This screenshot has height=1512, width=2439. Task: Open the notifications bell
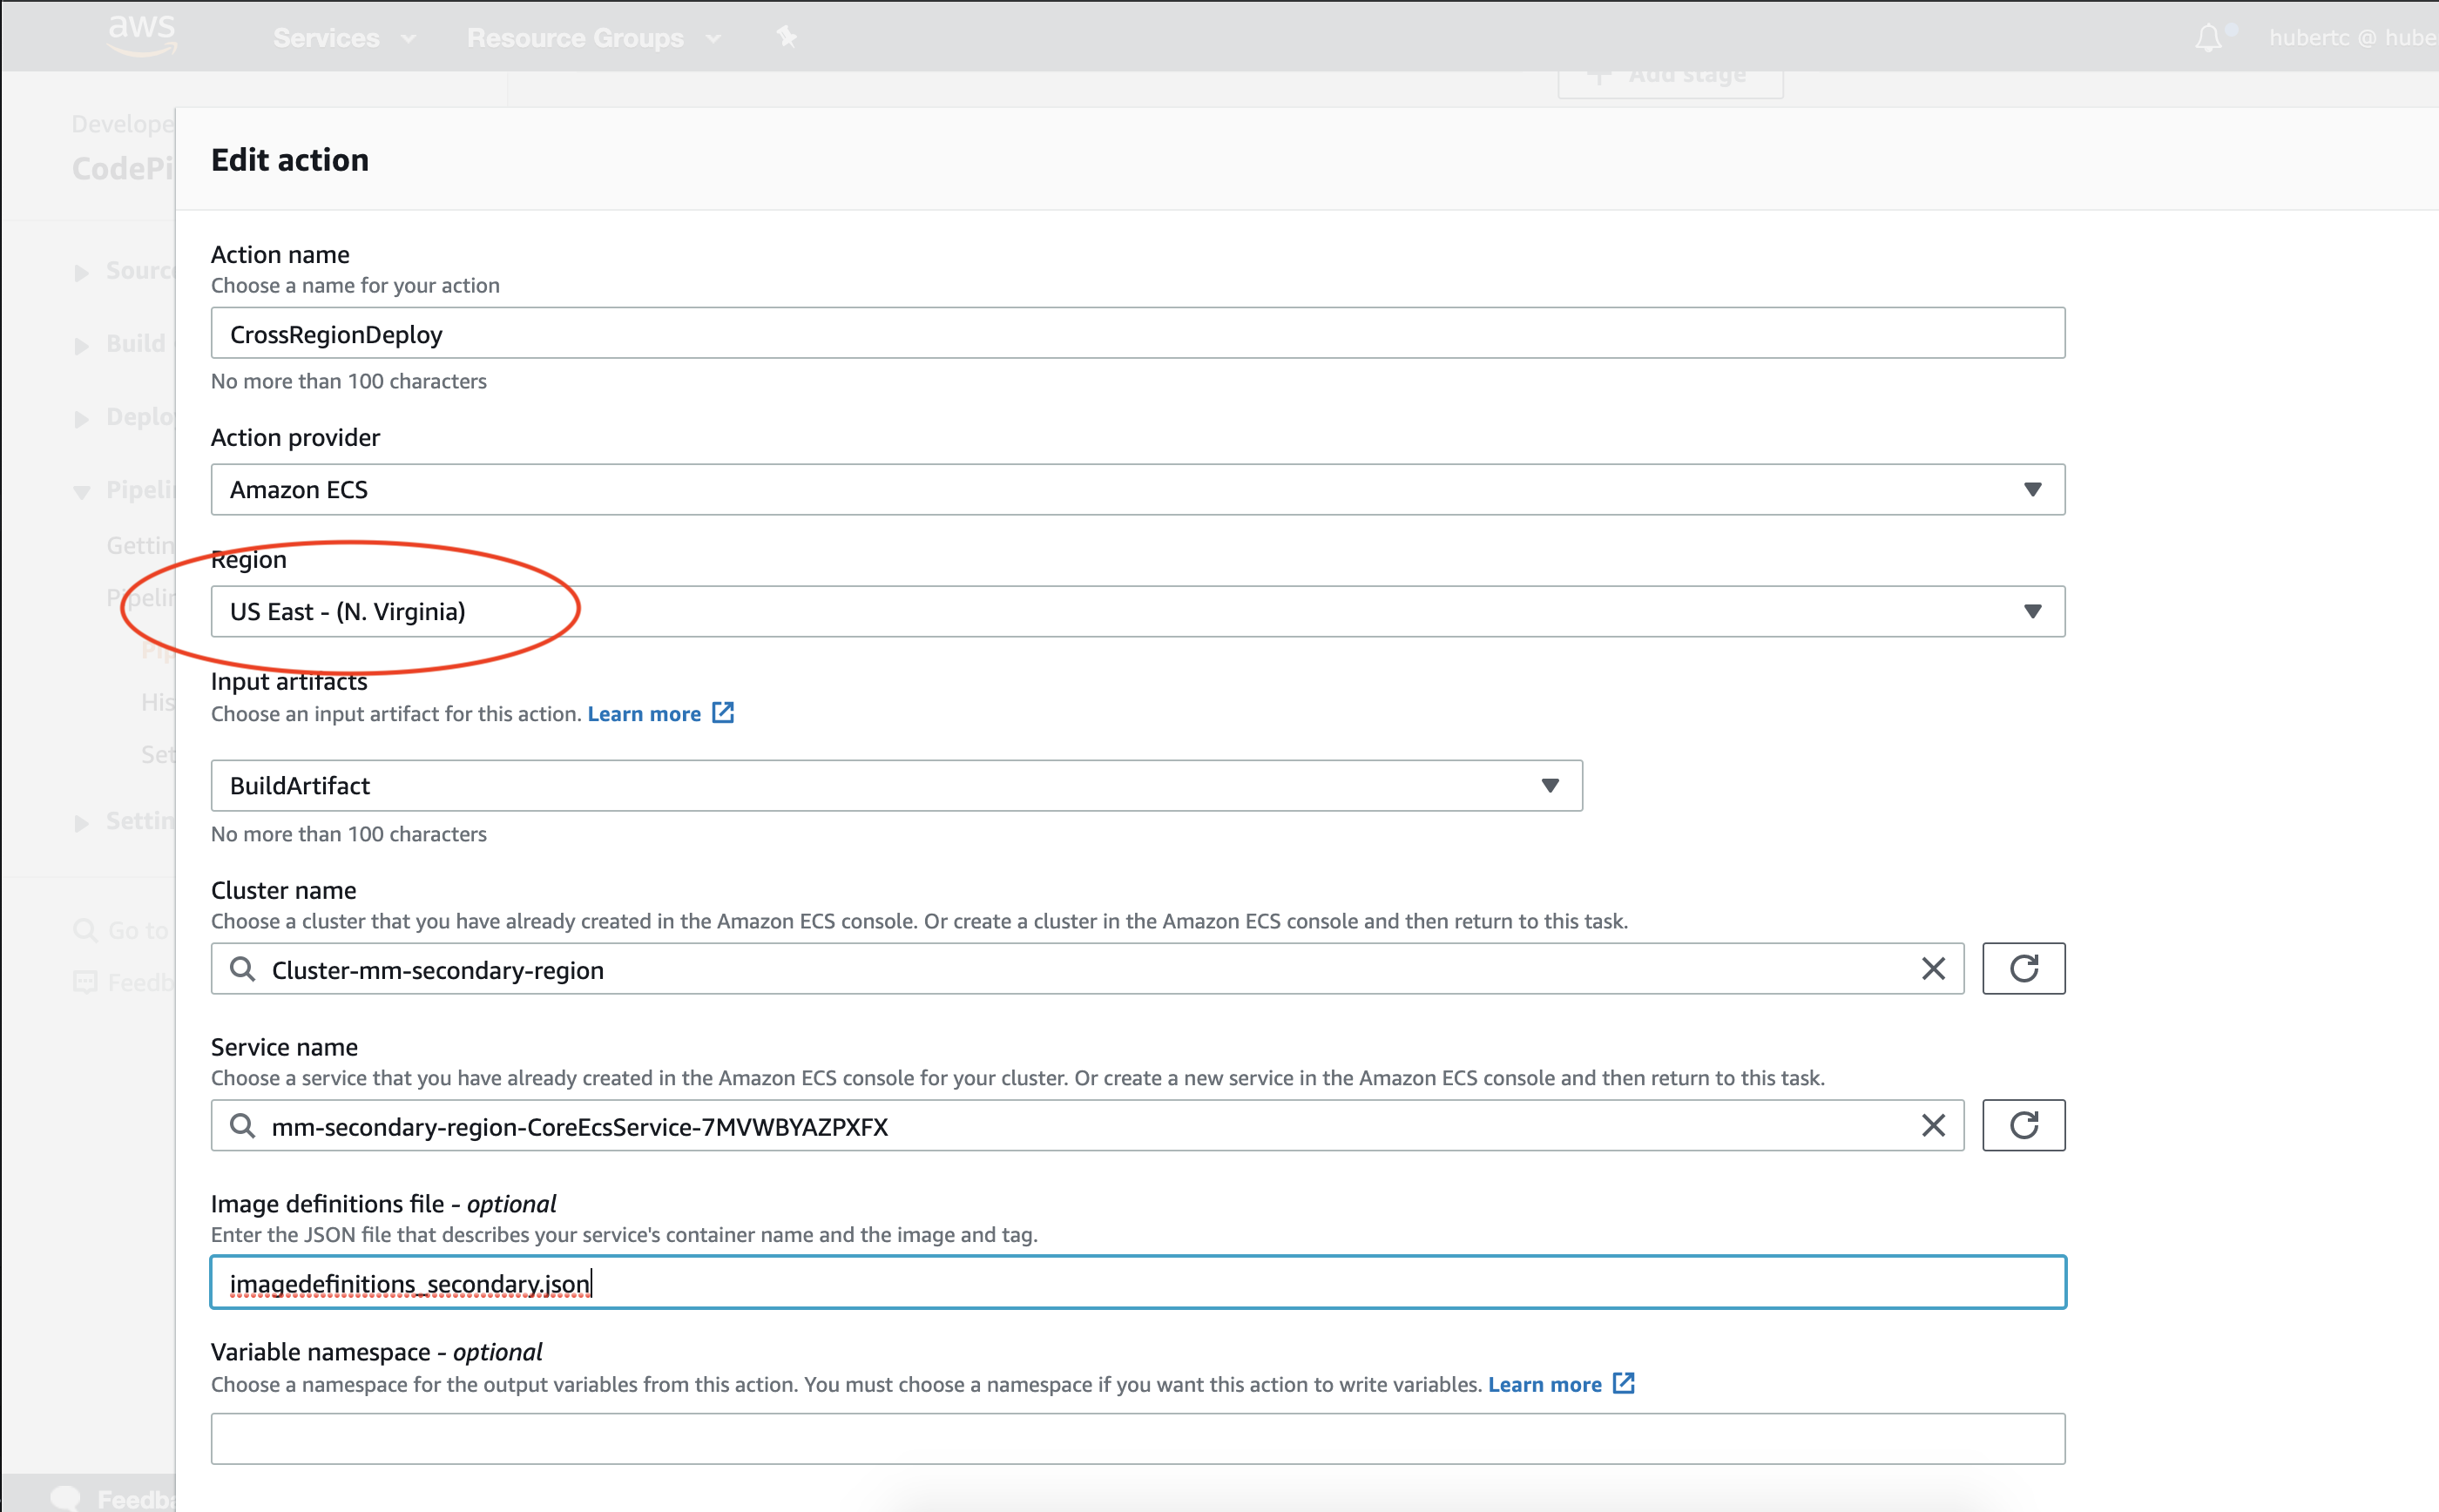coord(2208,38)
